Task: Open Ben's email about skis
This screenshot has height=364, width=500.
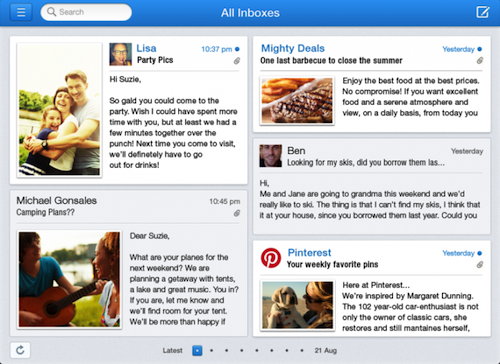Action: (372, 187)
